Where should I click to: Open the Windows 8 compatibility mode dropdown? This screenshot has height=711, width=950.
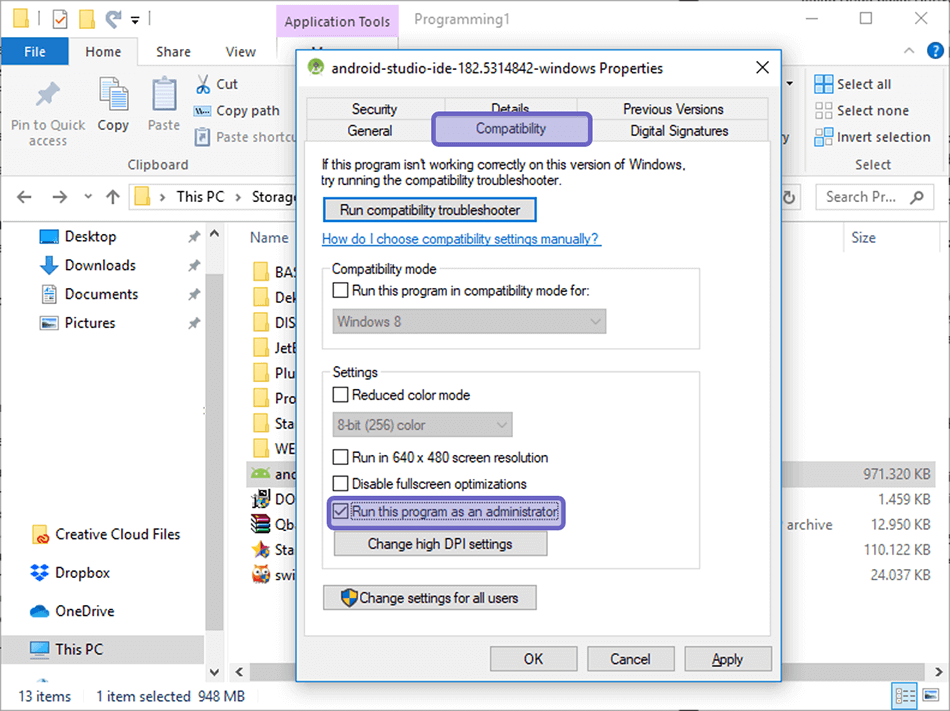pos(469,322)
